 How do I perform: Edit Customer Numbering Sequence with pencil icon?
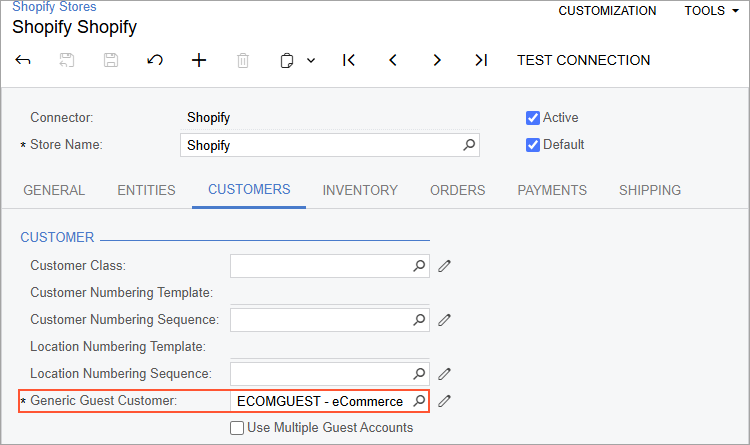[444, 320]
